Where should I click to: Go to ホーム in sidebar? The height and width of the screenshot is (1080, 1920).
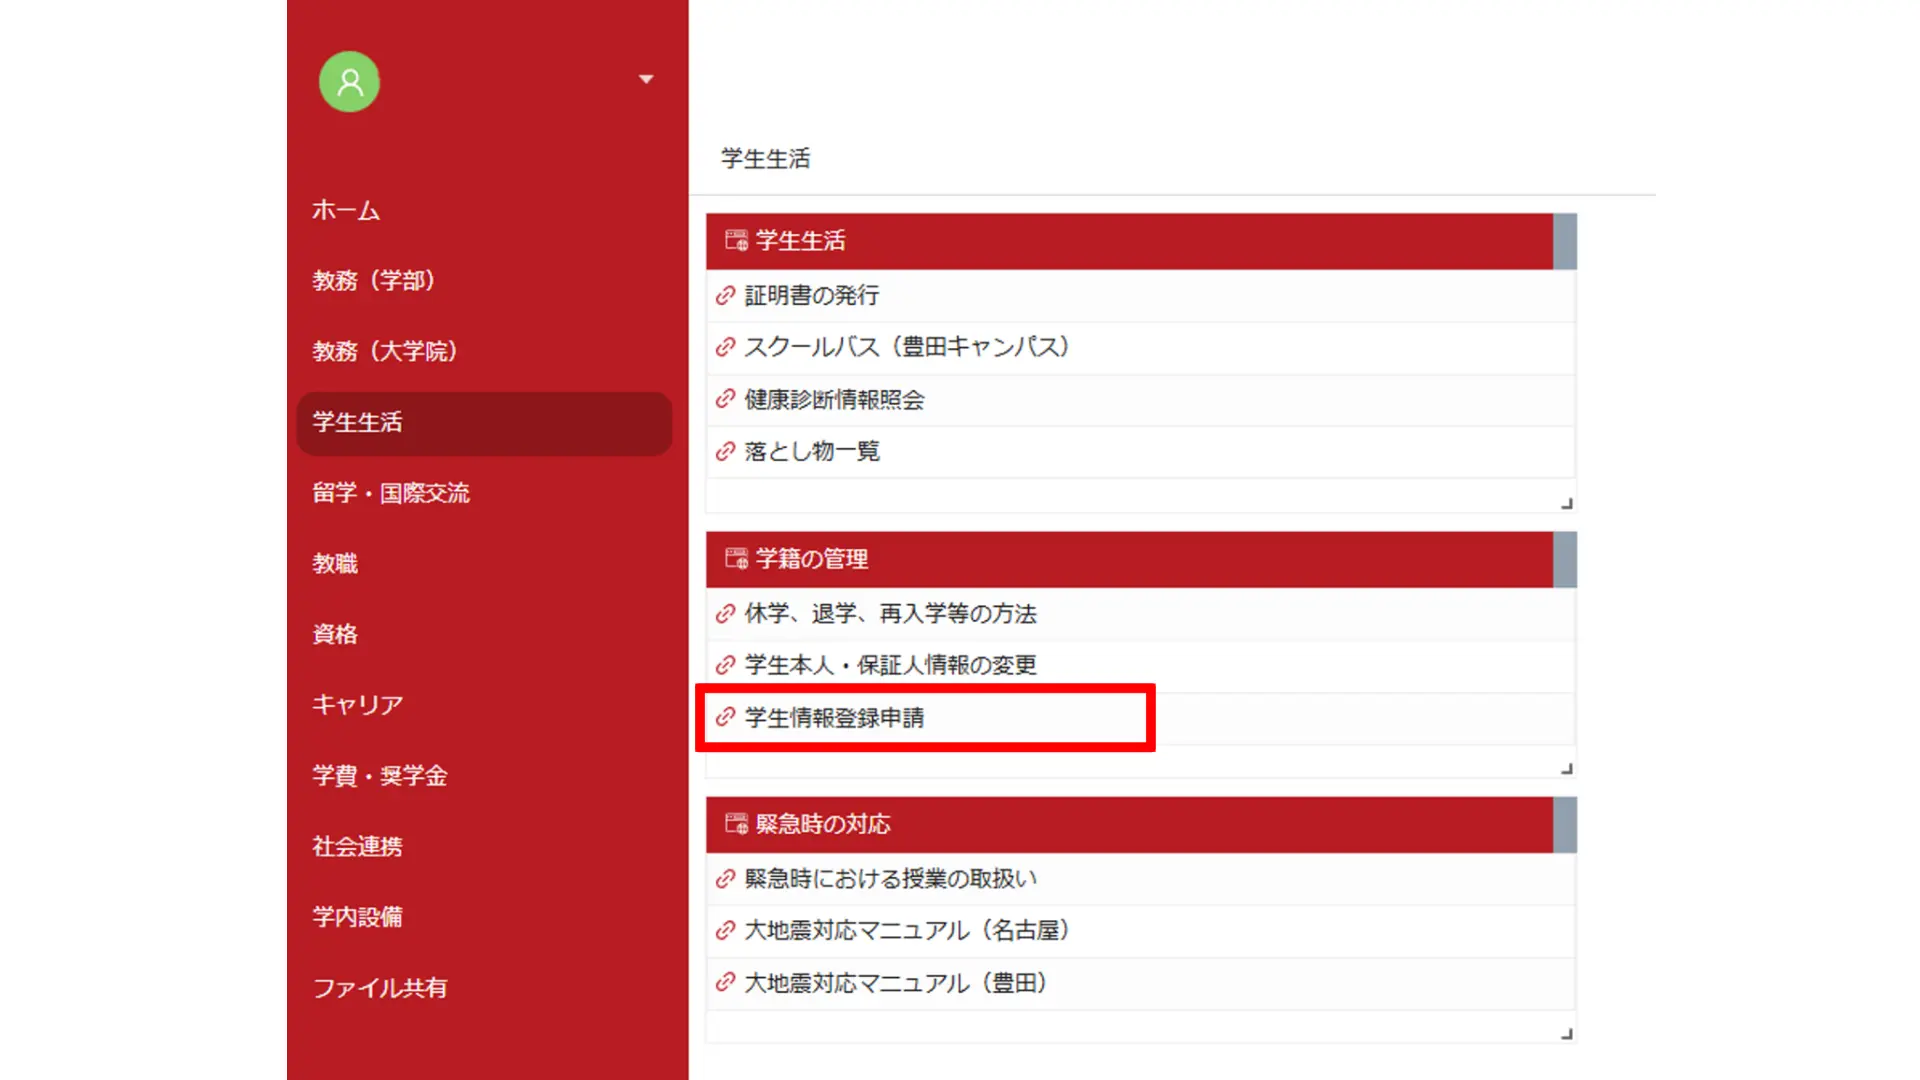346,211
